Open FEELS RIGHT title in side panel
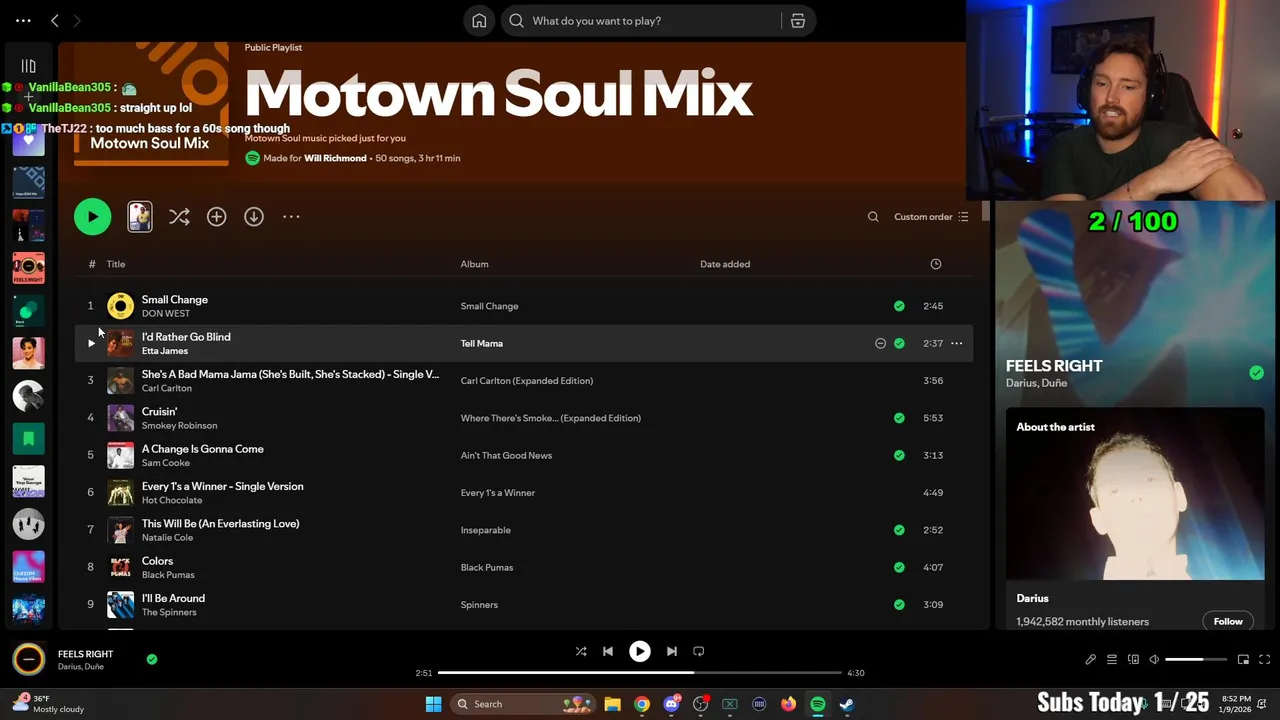 click(1054, 366)
